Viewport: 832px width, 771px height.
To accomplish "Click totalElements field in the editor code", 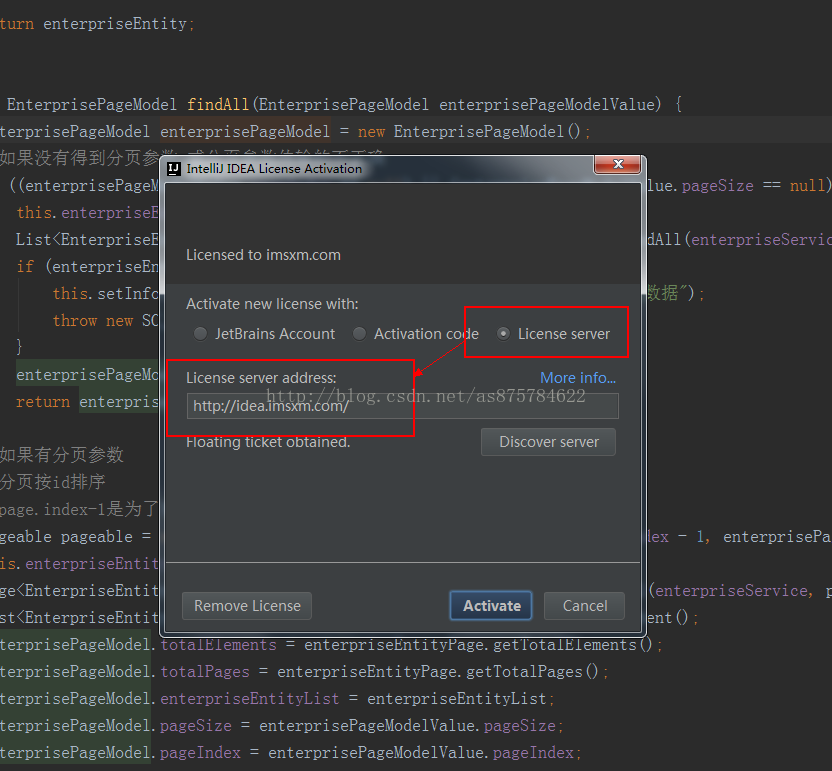I will (219, 645).
